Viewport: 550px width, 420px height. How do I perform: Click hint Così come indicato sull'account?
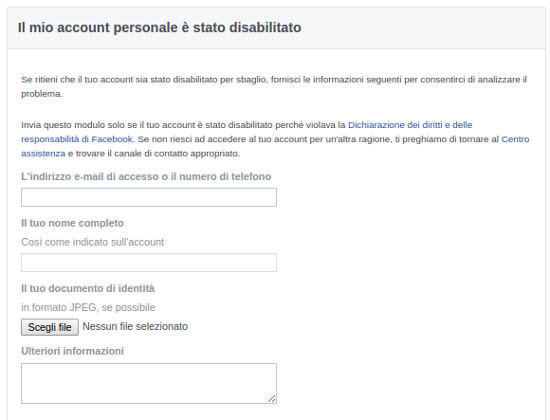(92, 242)
